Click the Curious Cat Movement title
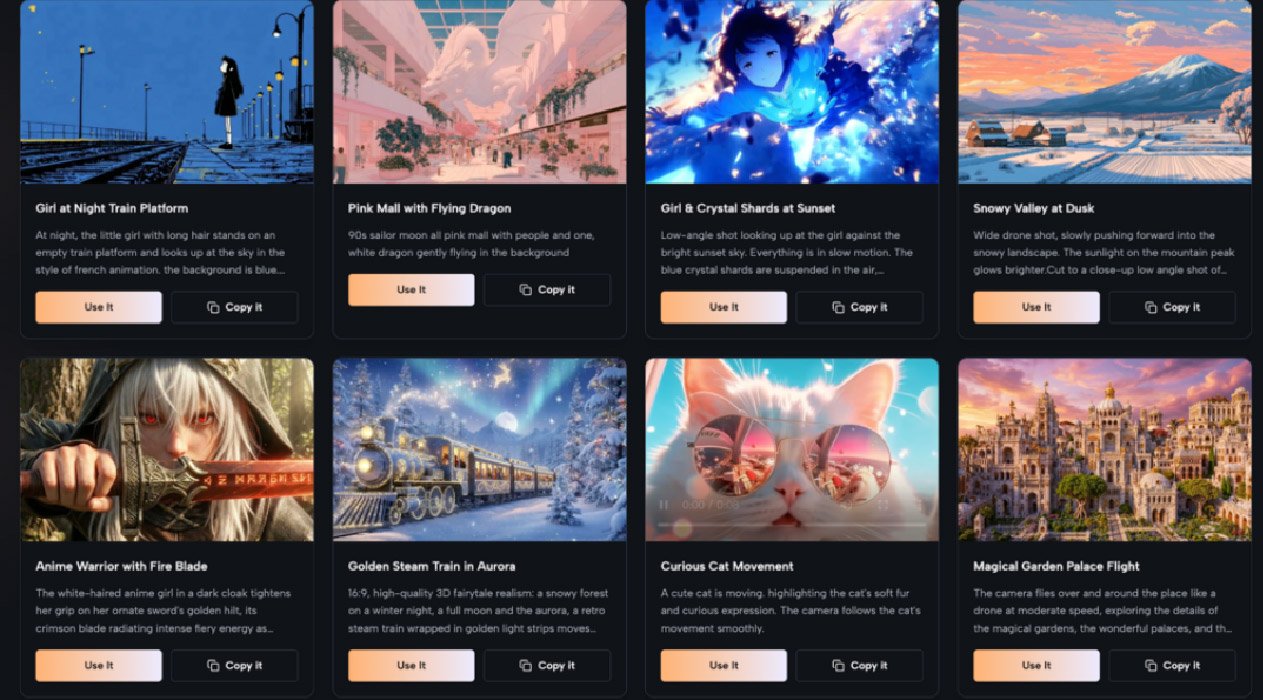Image resolution: width=1263 pixels, height=700 pixels. 727,566
